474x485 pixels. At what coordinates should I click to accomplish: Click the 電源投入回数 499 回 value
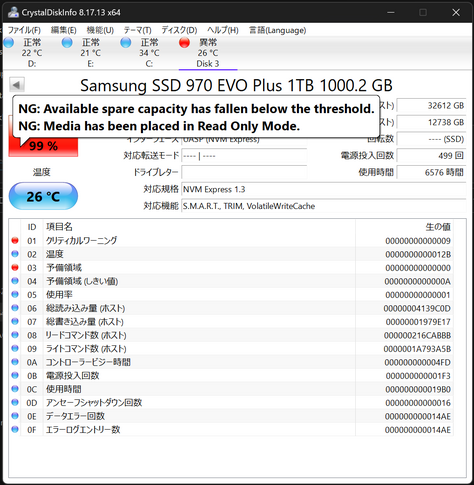click(x=431, y=156)
